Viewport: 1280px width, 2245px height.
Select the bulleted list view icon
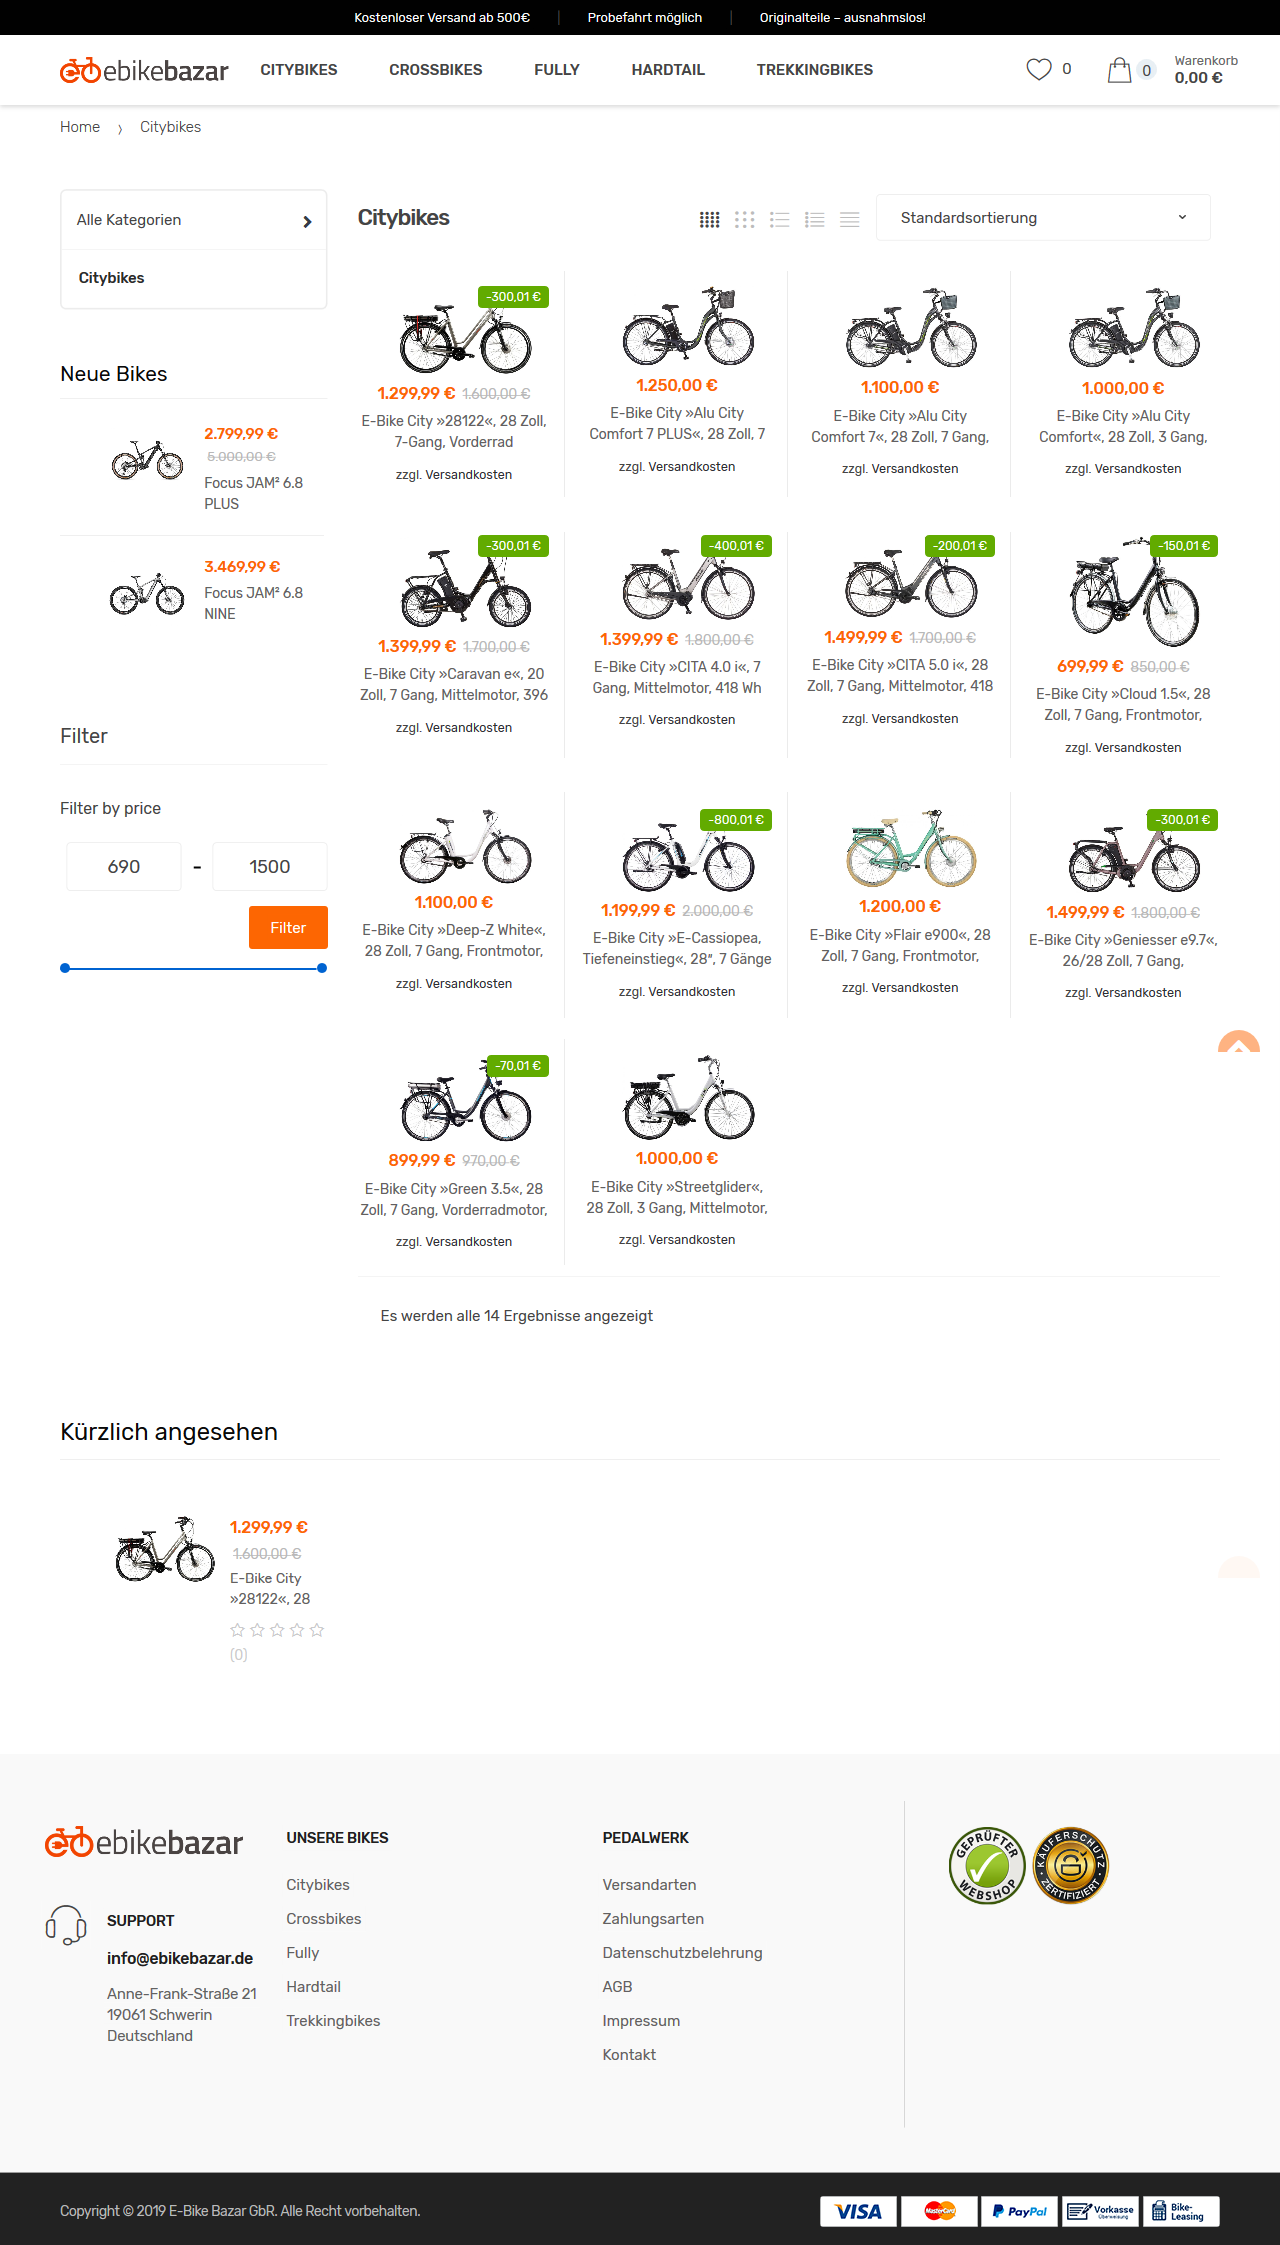pyautogui.click(x=779, y=219)
